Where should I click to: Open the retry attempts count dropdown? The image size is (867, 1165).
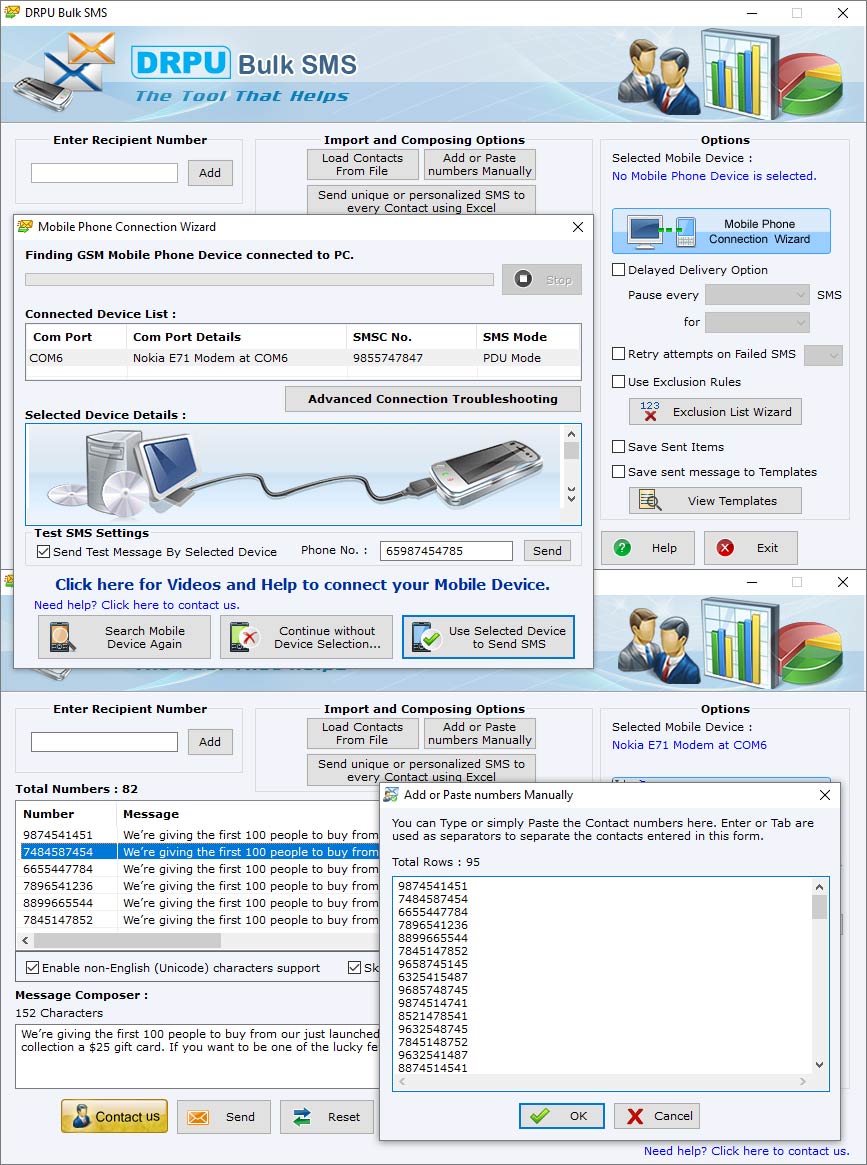point(823,354)
